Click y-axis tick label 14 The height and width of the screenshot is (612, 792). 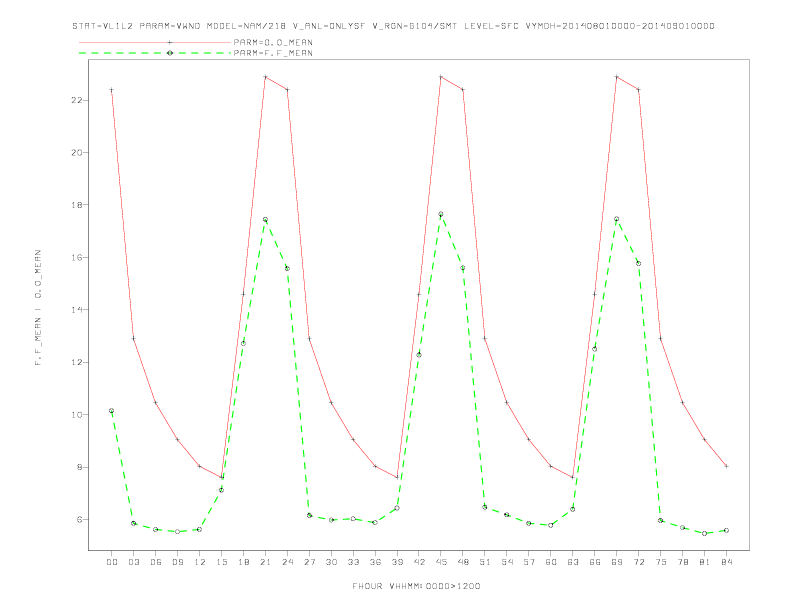coord(77,310)
